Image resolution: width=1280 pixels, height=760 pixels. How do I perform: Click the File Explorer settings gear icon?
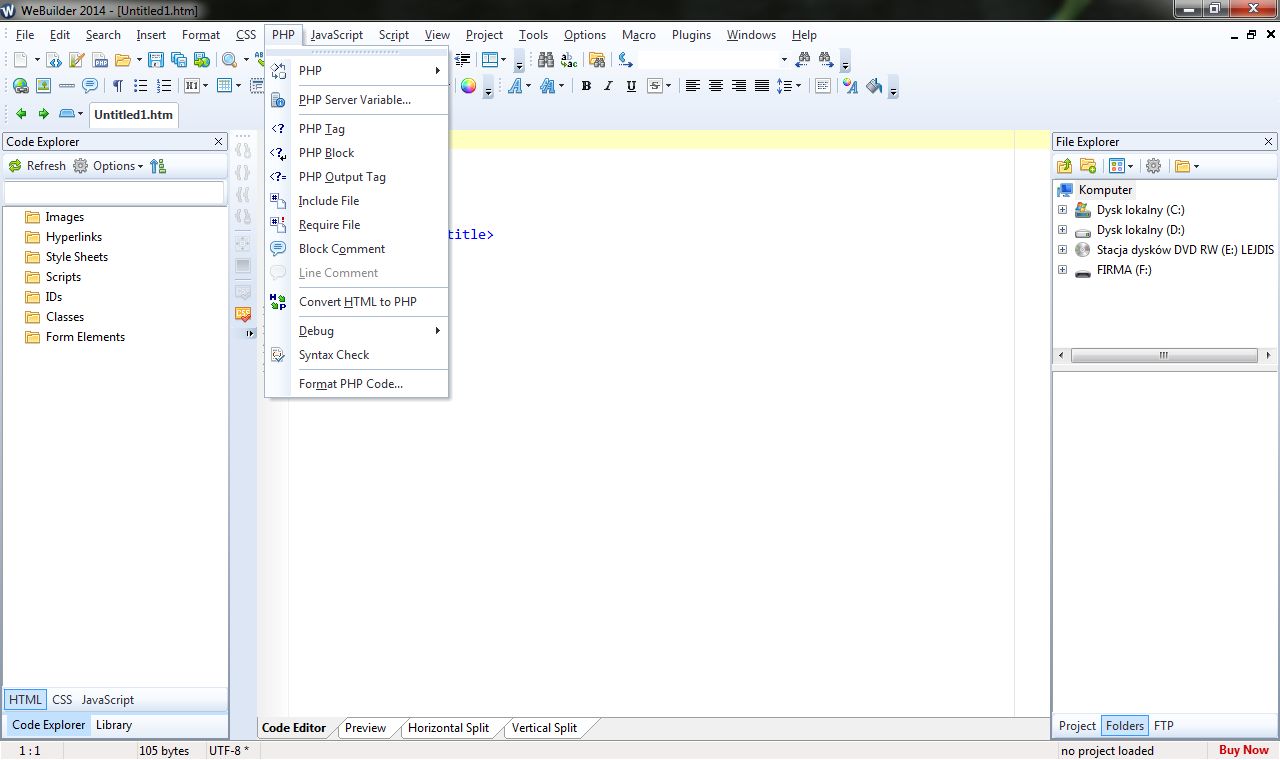click(1153, 166)
